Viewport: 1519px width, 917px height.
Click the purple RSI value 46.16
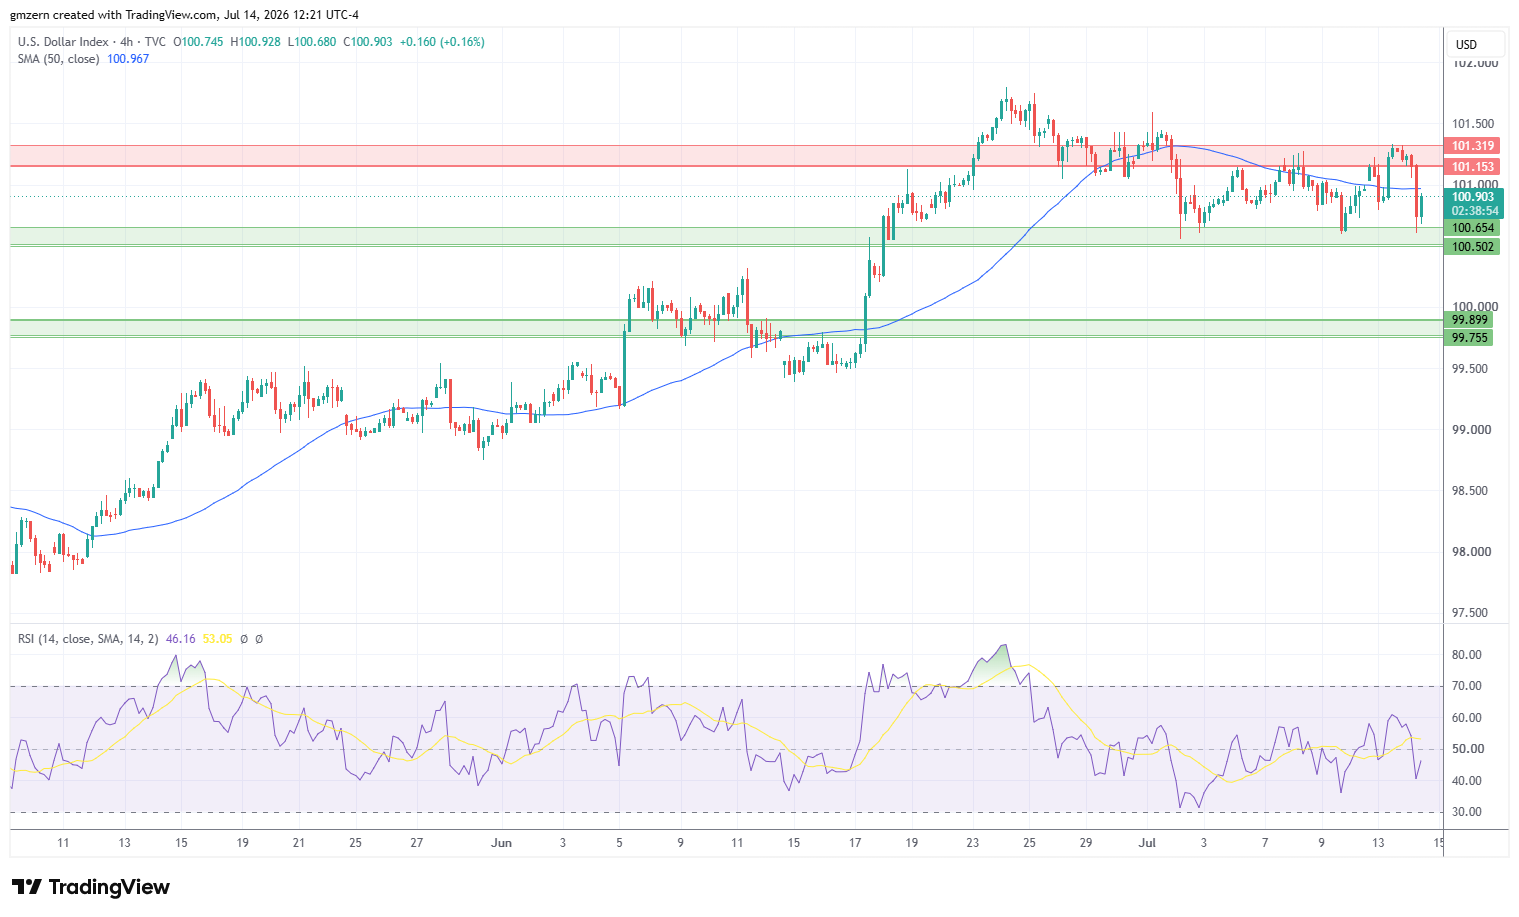click(181, 639)
